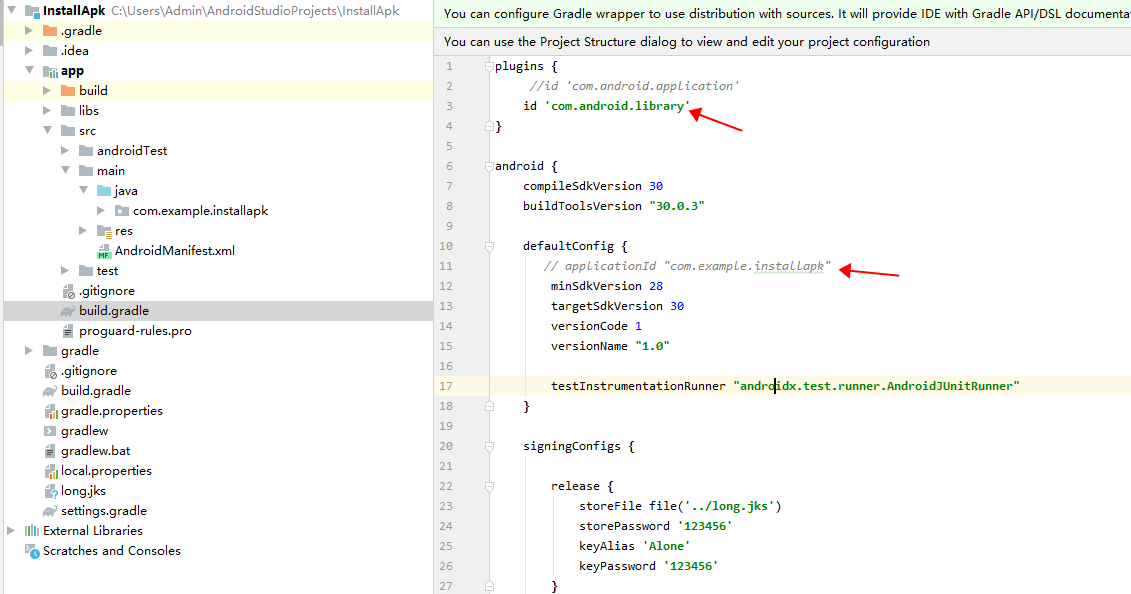The image size is (1131, 594).
Task: Click the proguard-rules.pro file icon
Action: pos(68,331)
